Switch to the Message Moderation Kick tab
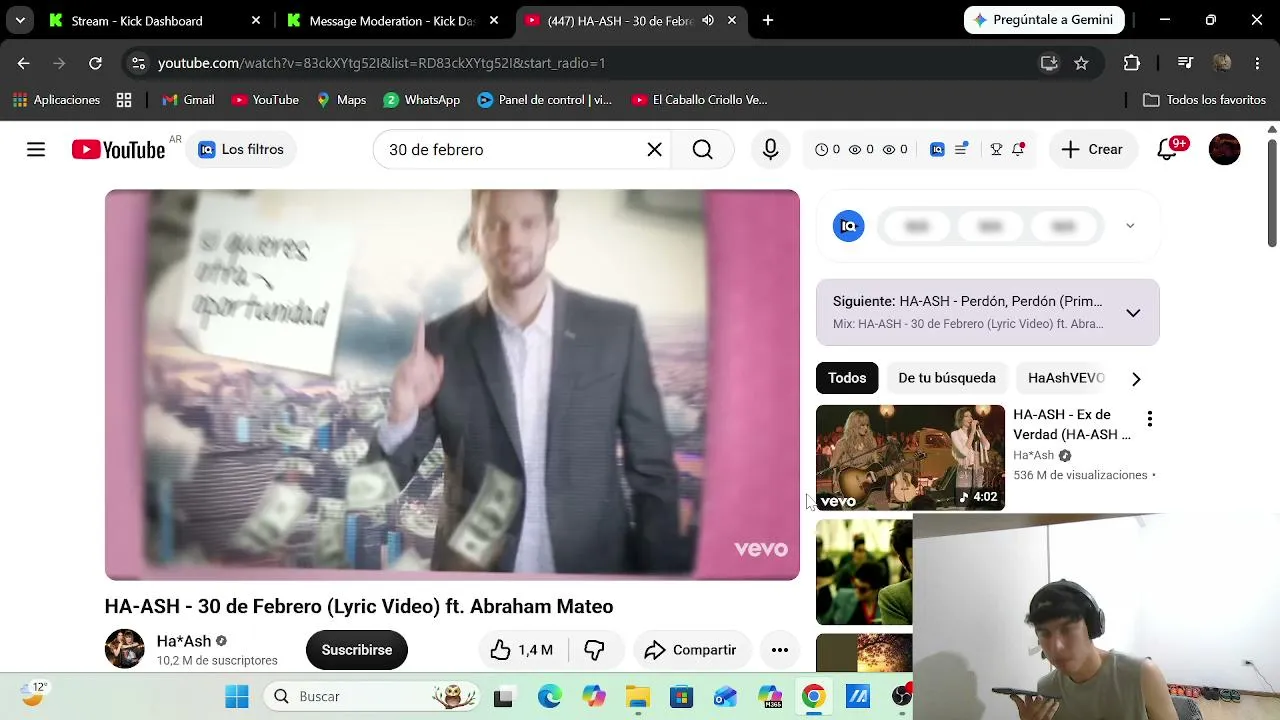The width and height of the screenshot is (1280, 720). tap(392, 20)
